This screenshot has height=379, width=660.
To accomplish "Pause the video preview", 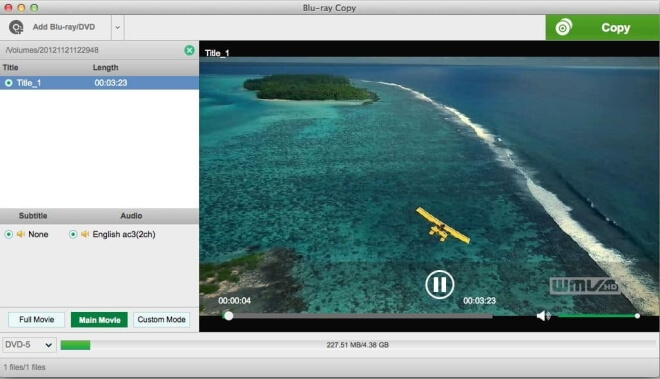I will 439,285.
